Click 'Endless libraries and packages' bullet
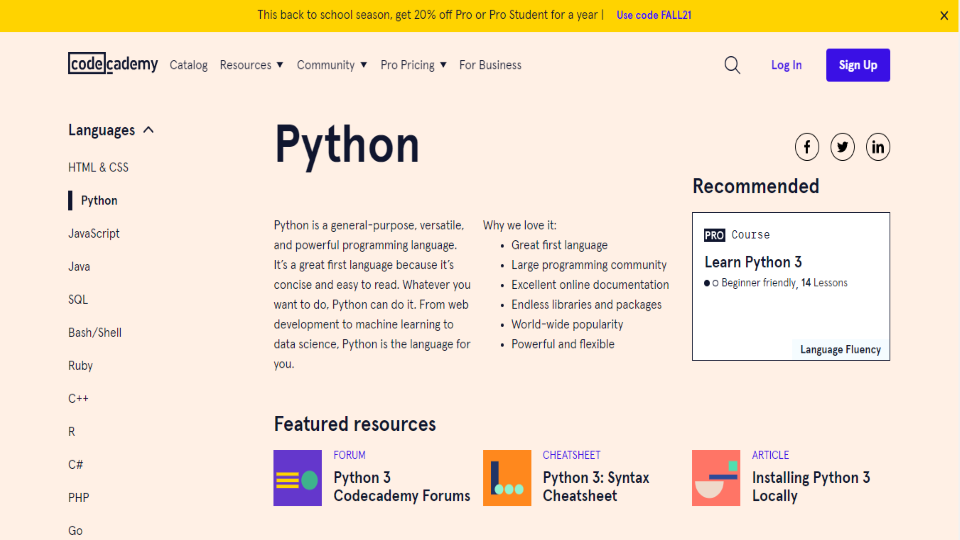This screenshot has height=540, width=960. 587,304
